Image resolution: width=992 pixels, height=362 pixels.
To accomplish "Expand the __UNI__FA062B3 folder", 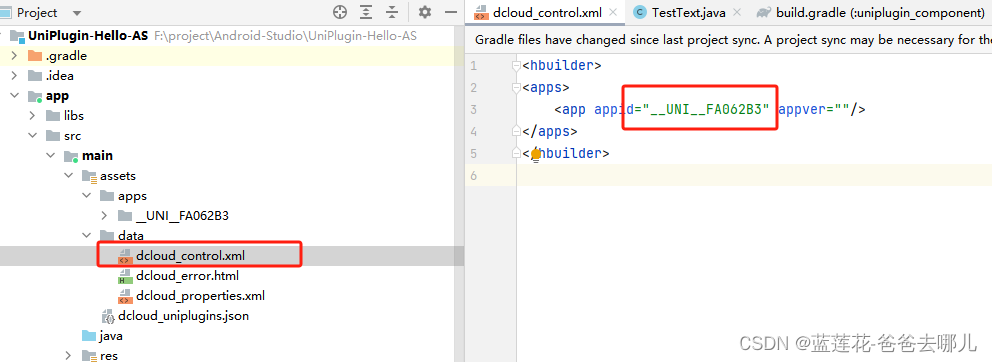I will click(104, 216).
